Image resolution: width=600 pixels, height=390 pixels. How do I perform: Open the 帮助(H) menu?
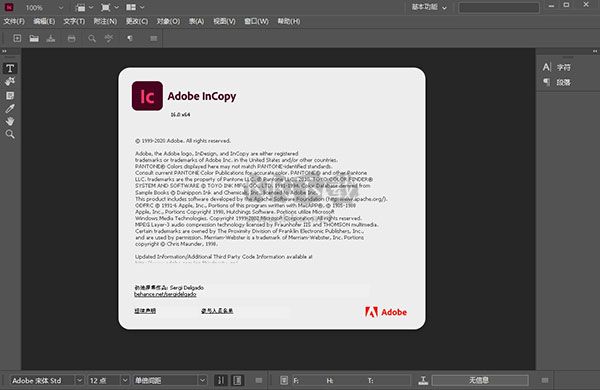[289, 21]
